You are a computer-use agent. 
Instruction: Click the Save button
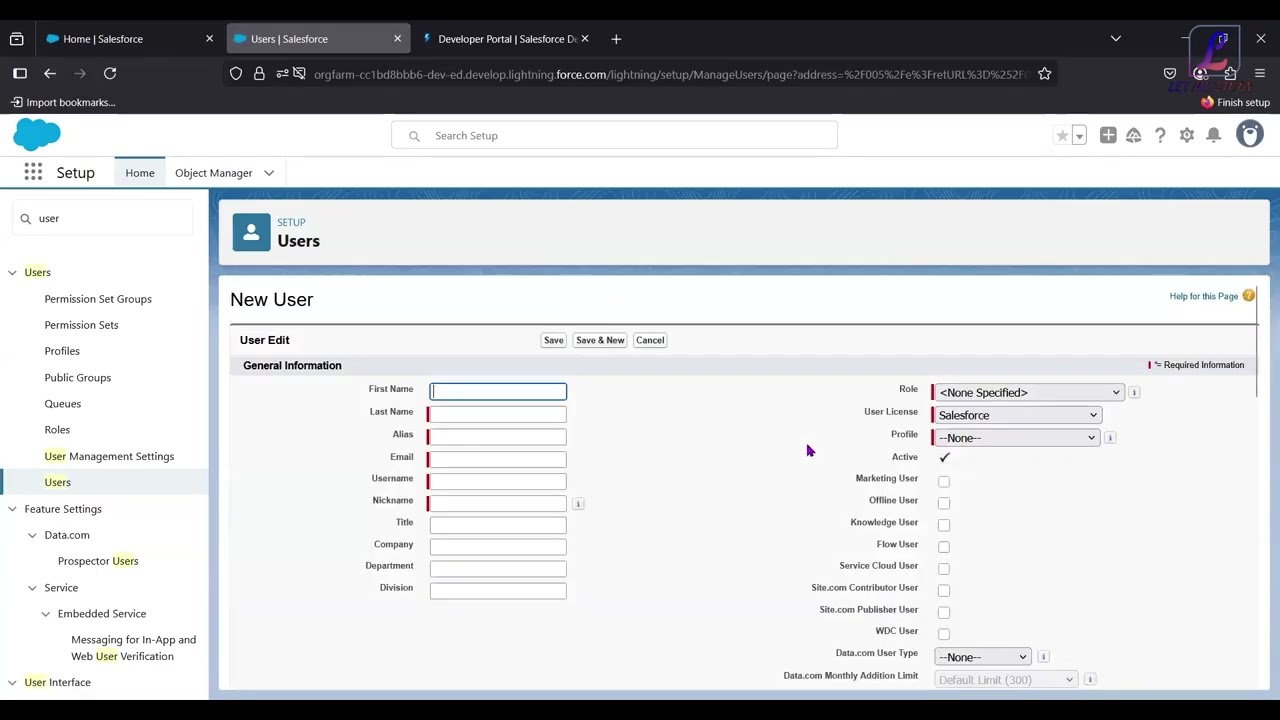pos(553,340)
